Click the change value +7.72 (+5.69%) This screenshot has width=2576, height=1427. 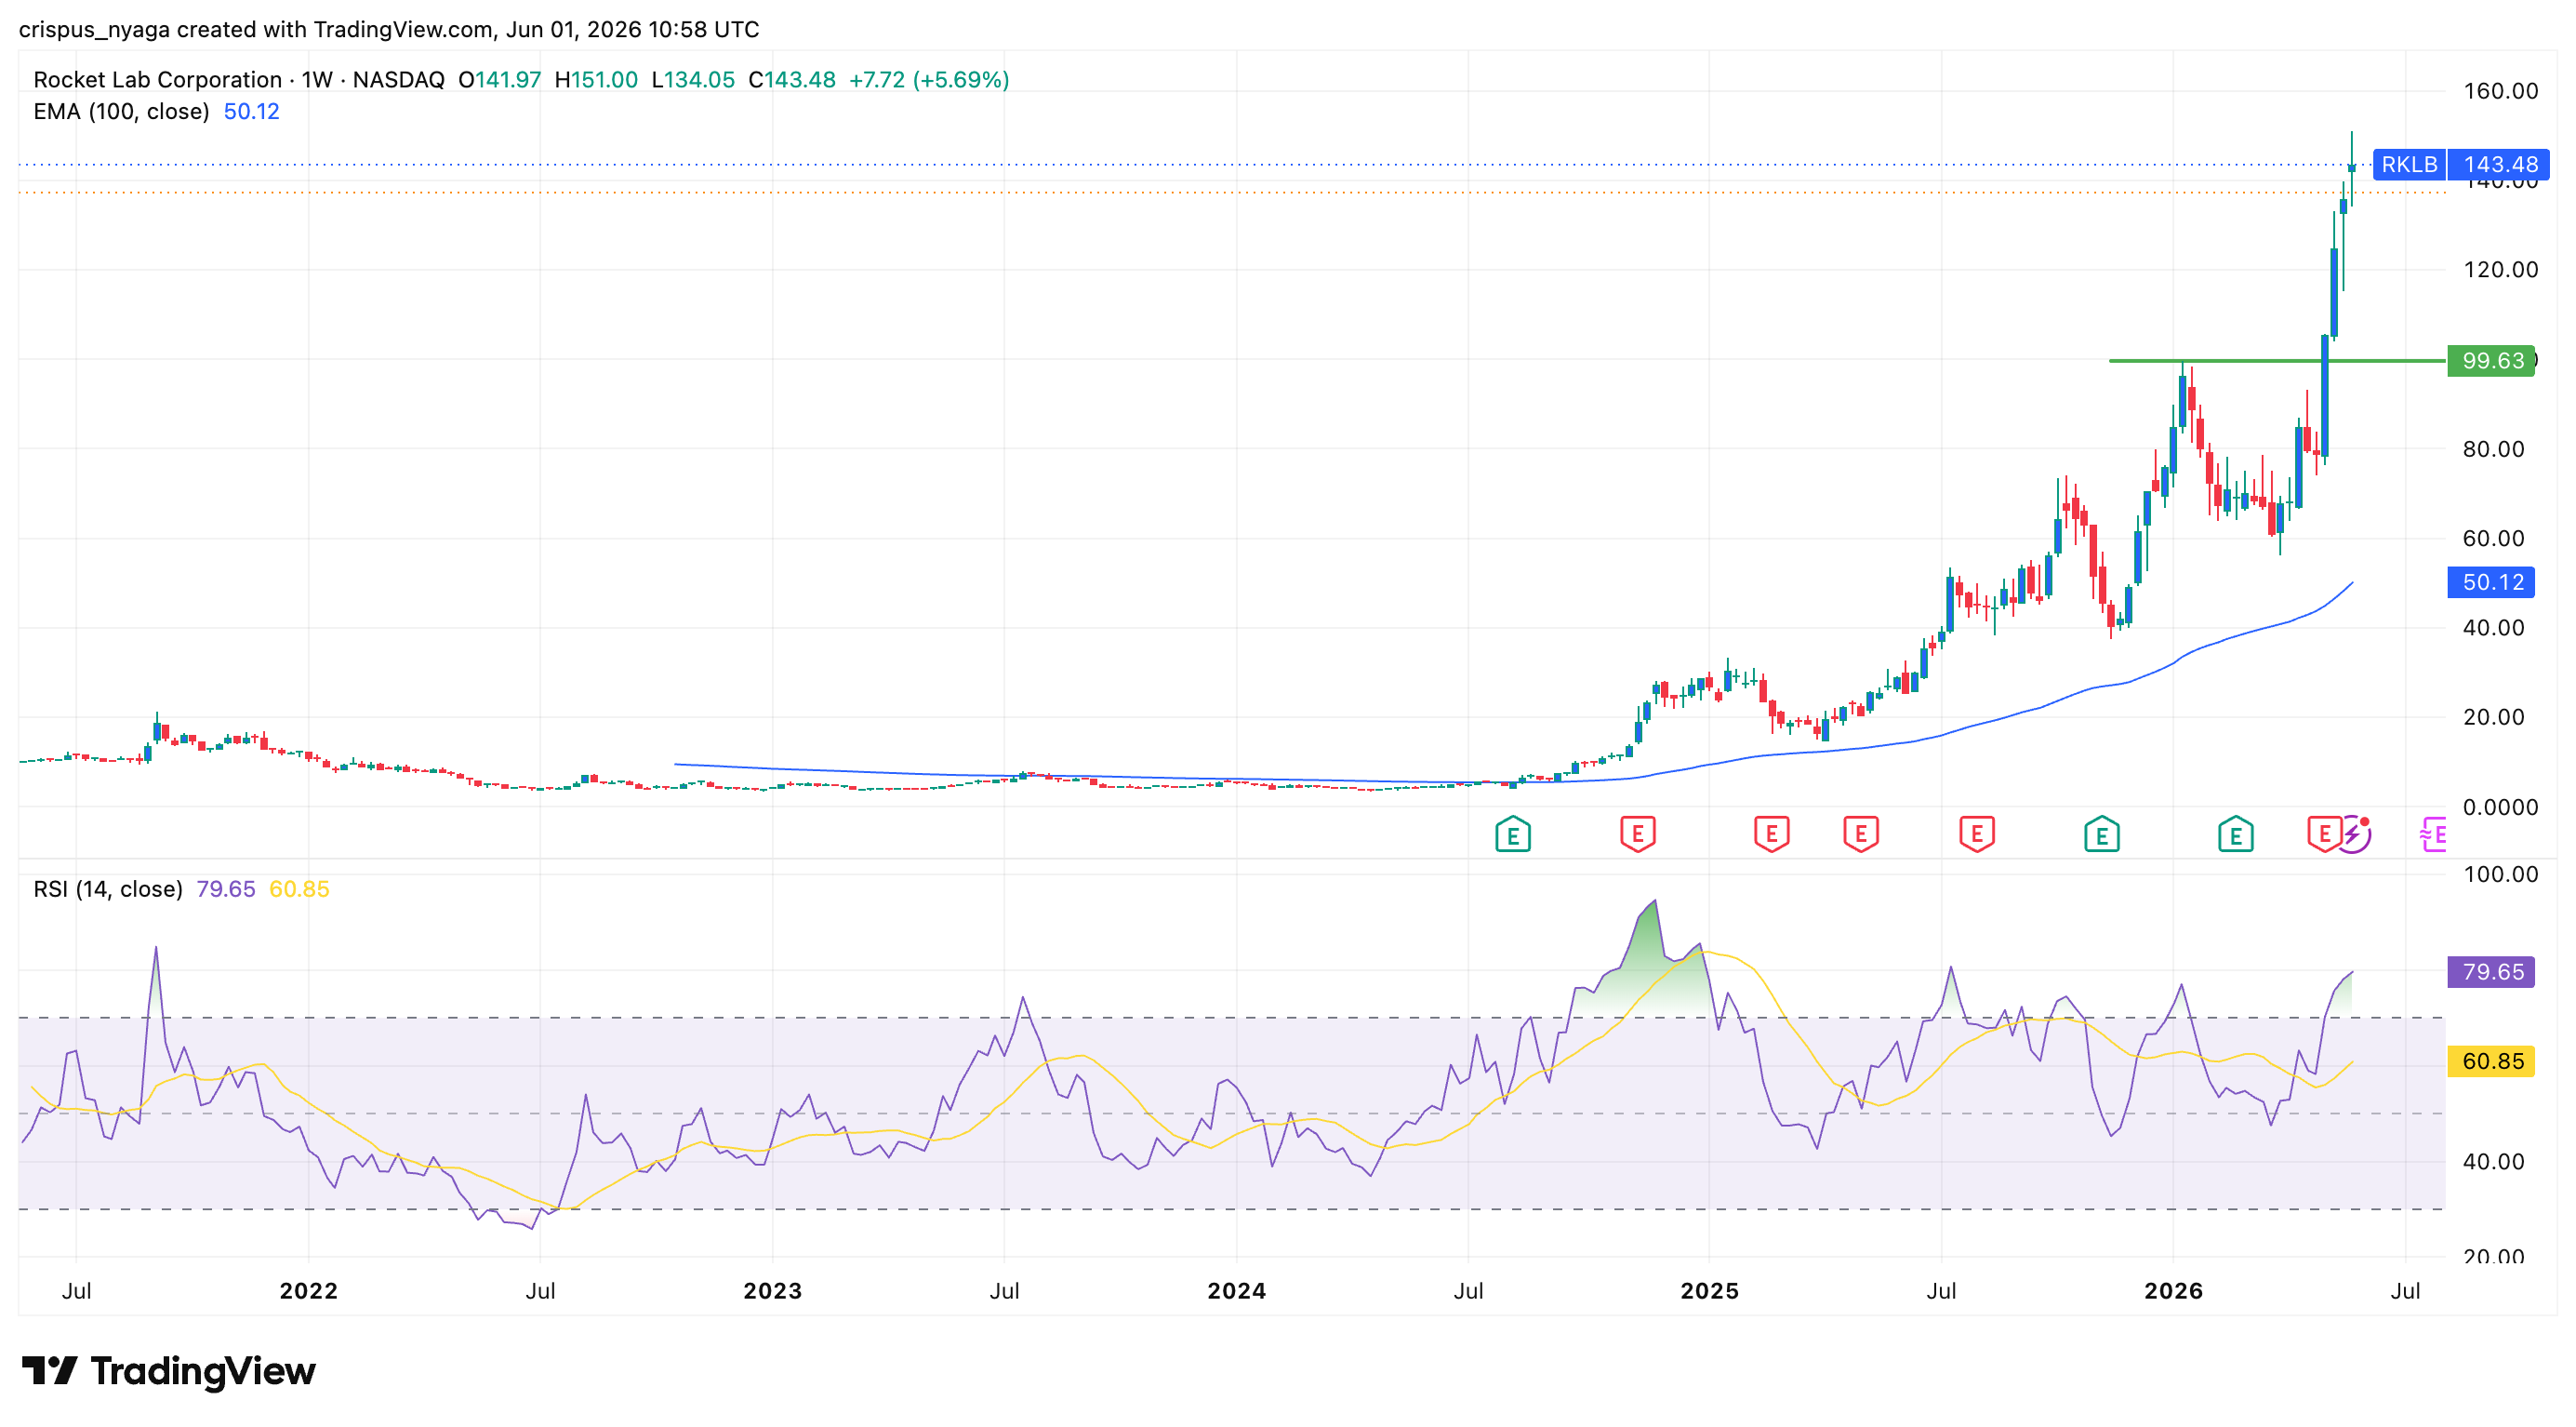tap(929, 80)
